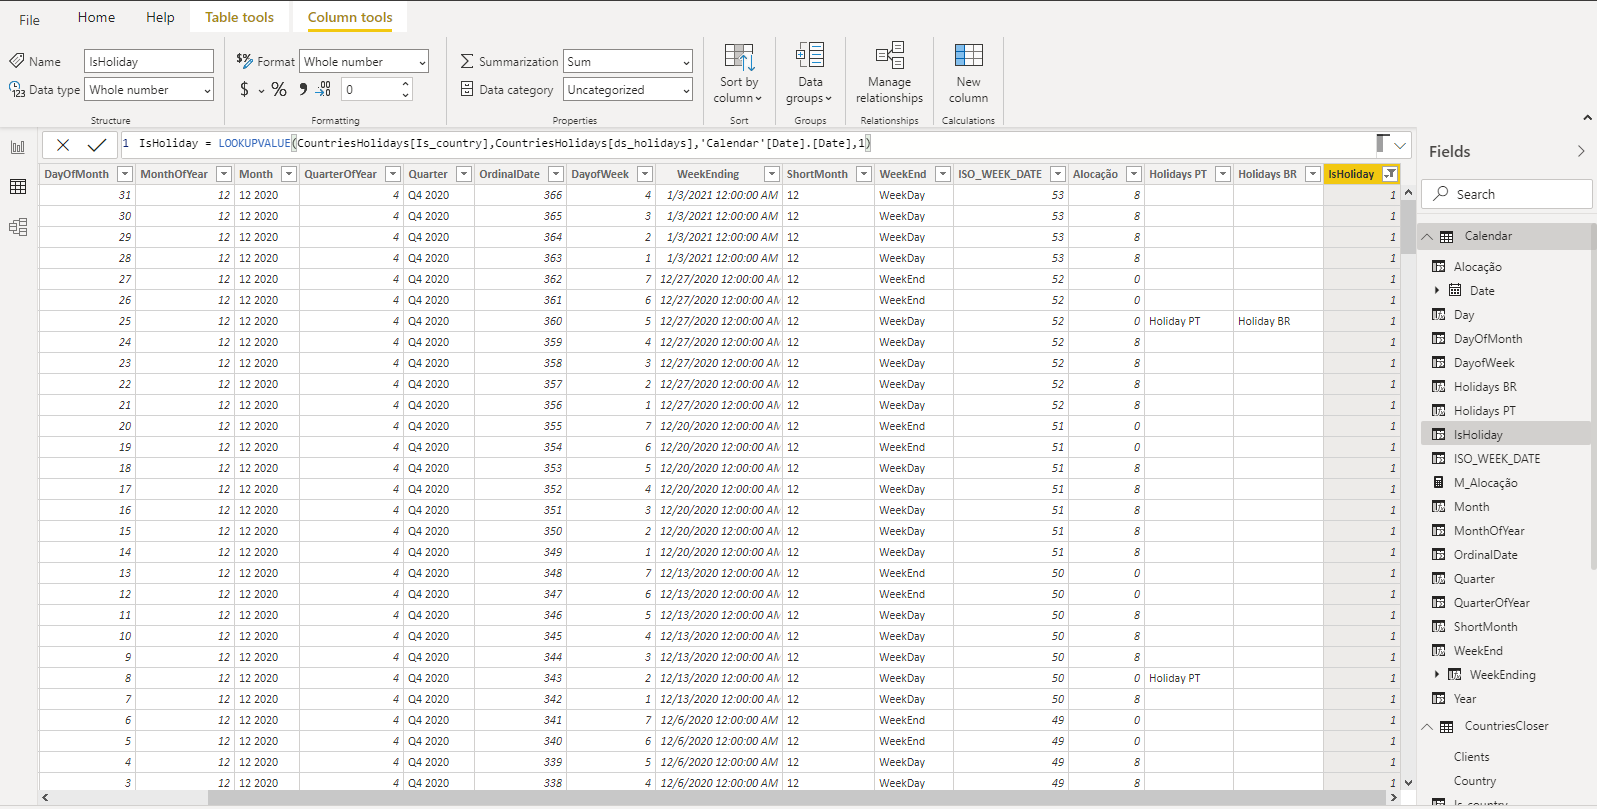Open Manage relationships dialog
The image size is (1597, 809).
coord(889,74)
